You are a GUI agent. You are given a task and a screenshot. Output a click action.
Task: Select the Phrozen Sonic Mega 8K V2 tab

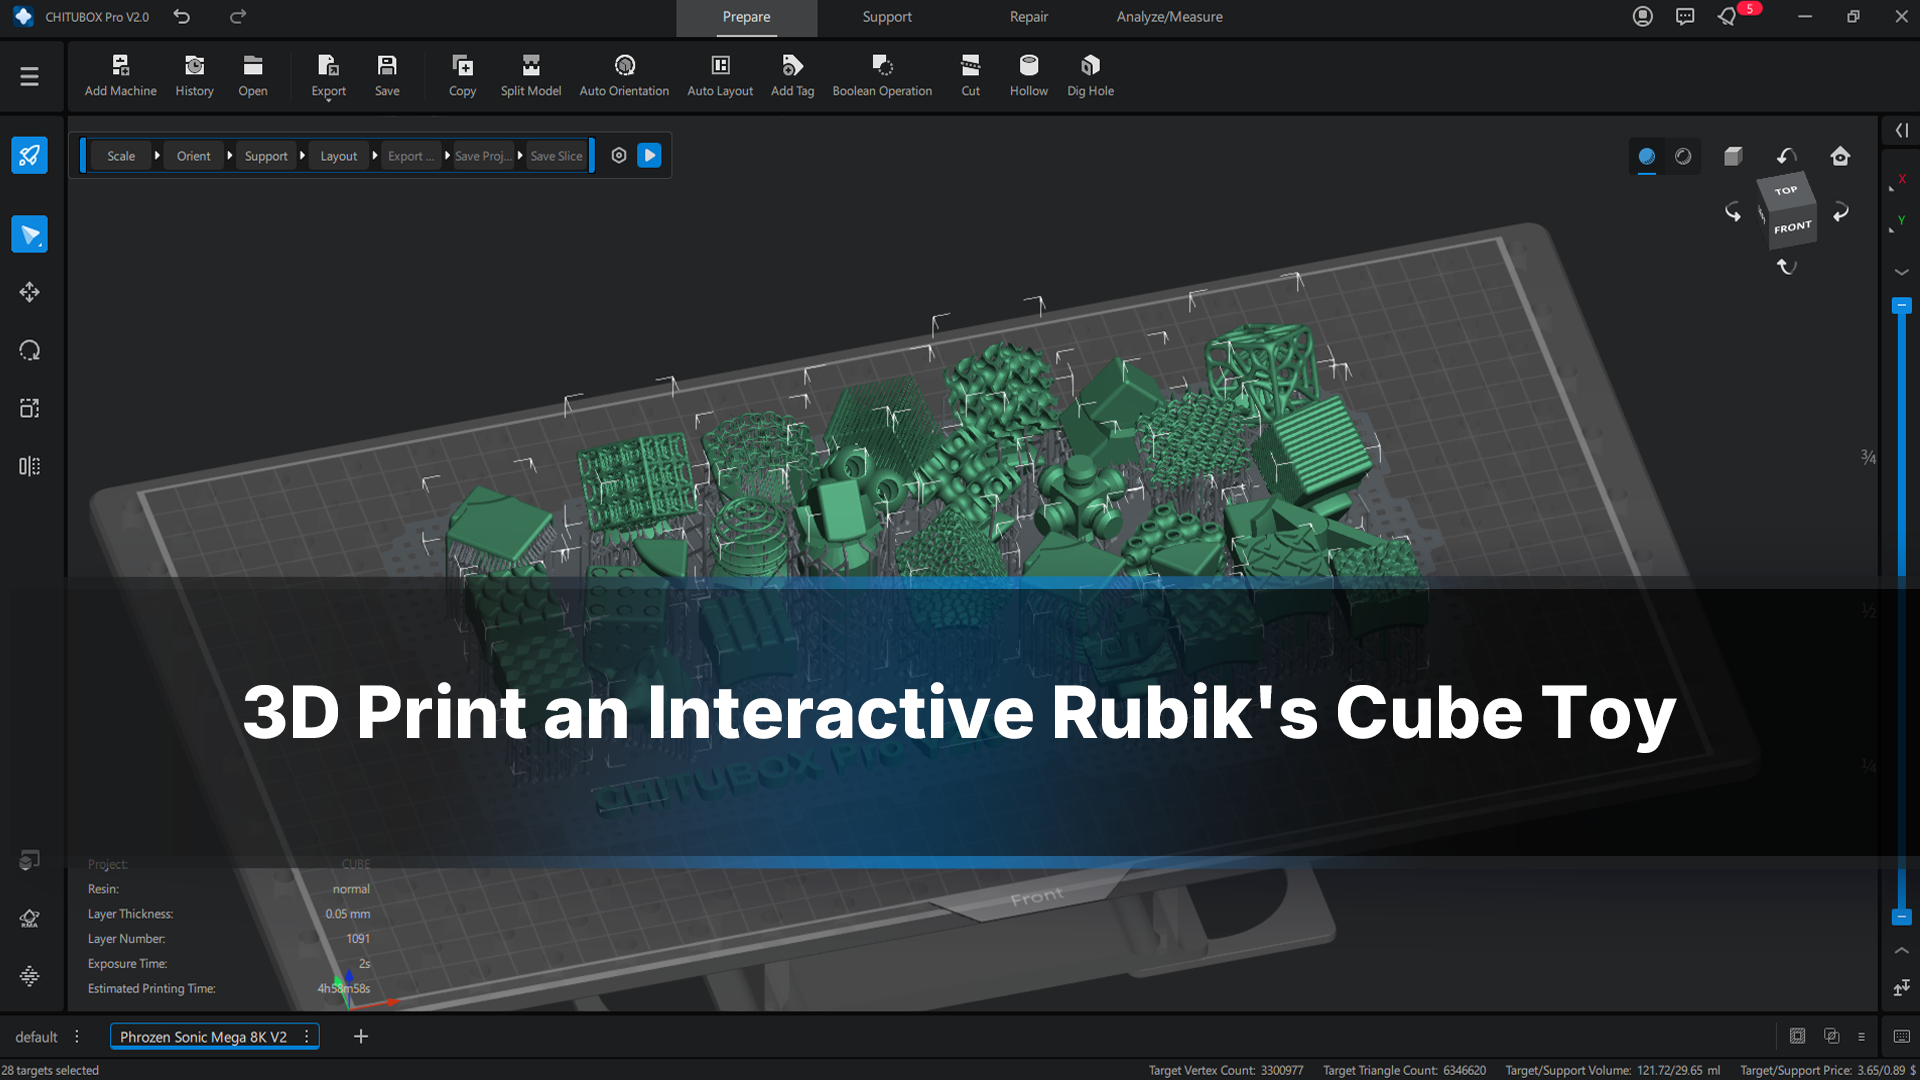pos(203,1036)
